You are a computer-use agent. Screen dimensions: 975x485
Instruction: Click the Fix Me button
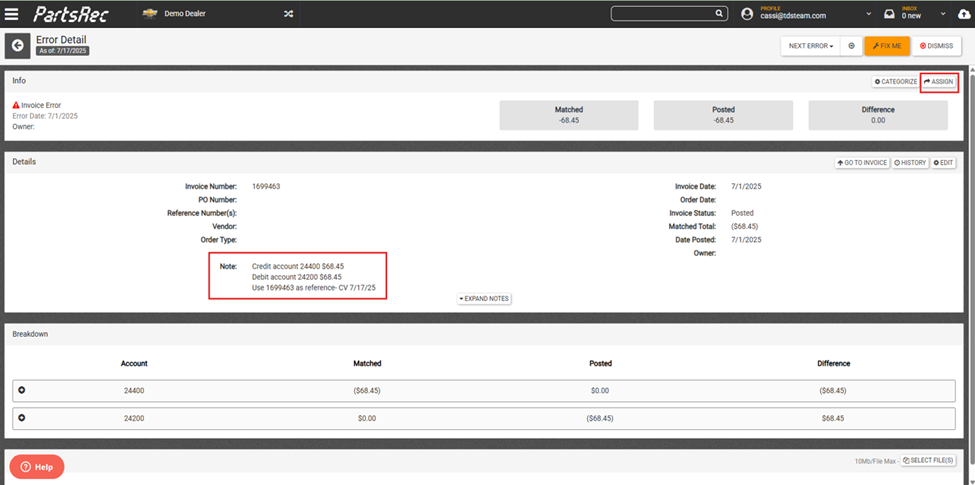click(x=887, y=46)
